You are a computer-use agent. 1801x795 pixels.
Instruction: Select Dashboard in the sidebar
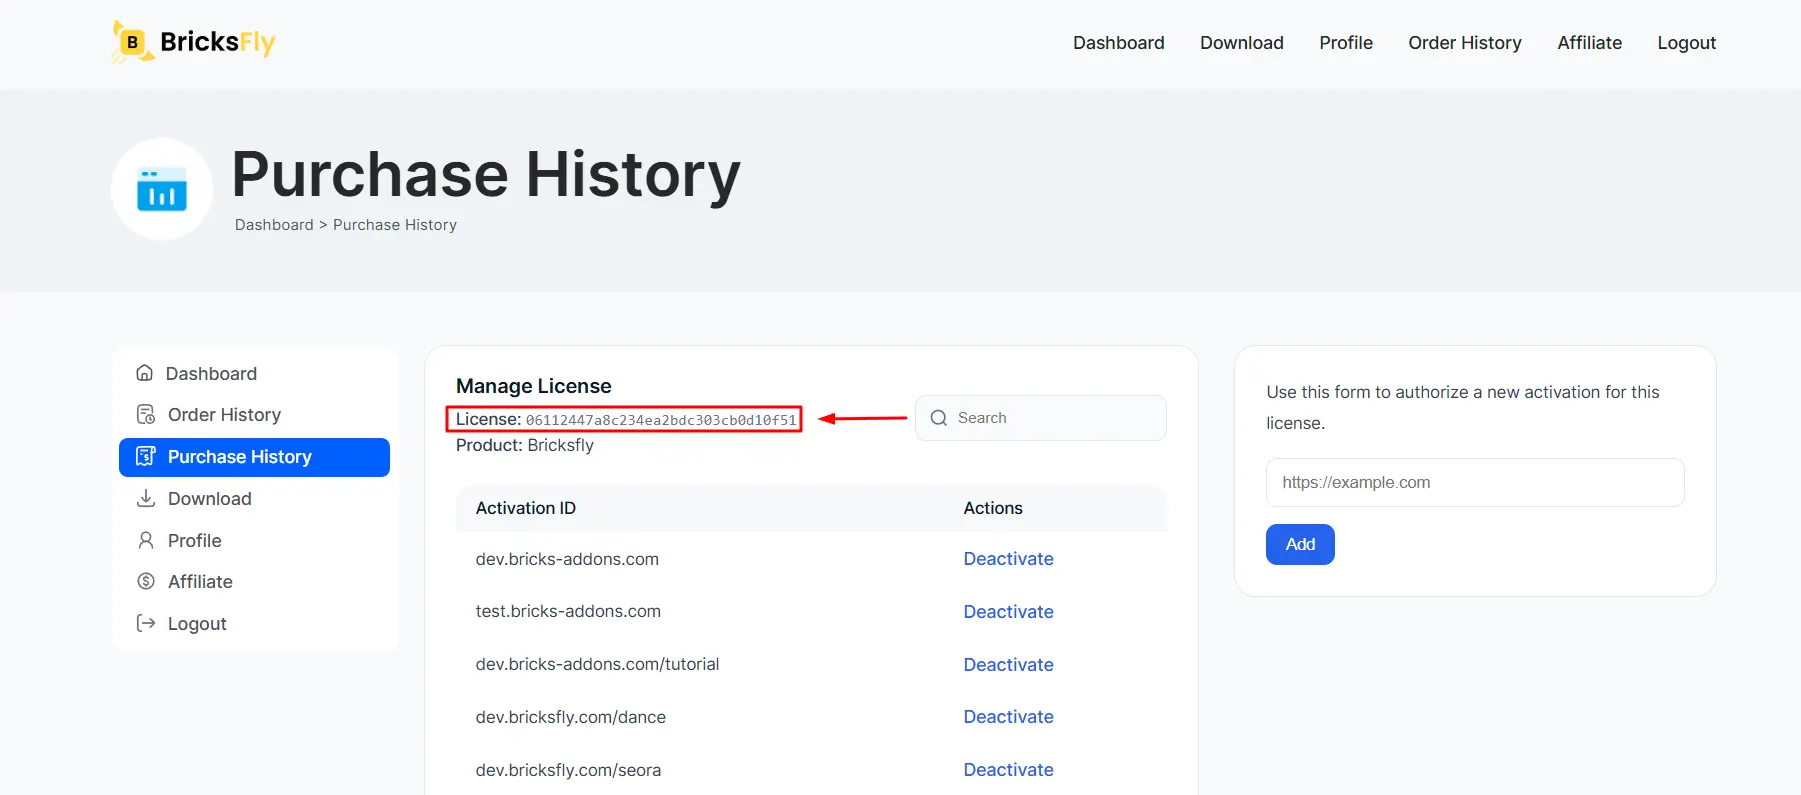(254, 373)
